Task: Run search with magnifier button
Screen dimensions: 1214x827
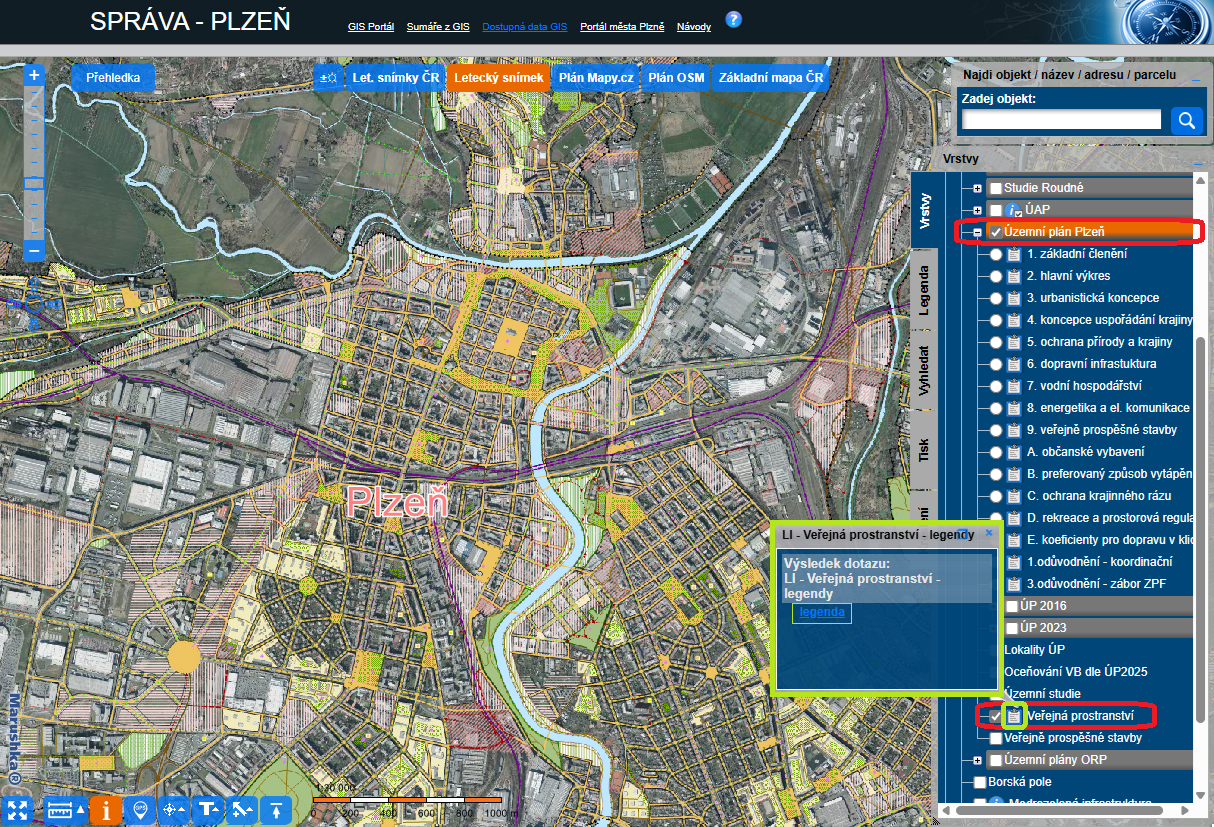Action: point(1187,121)
